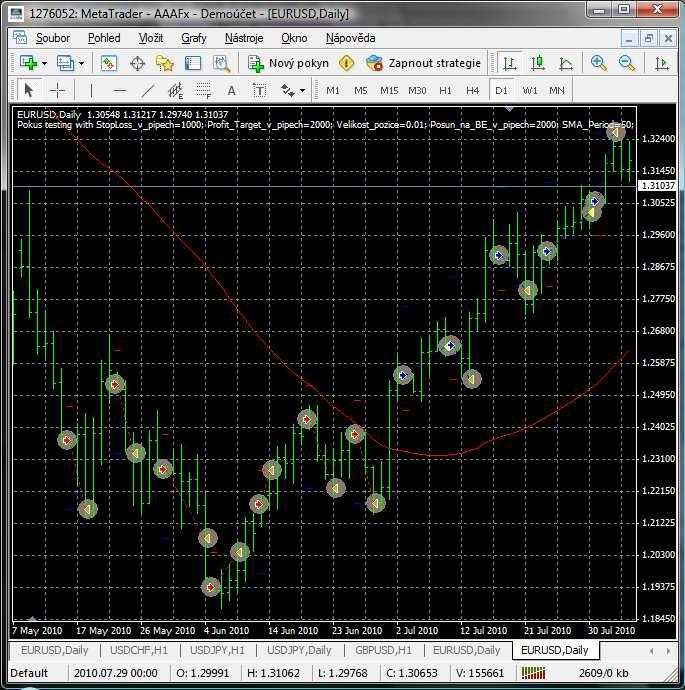Select the W1 timeframe button
The width and height of the screenshot is (685, 690).
click(530, 90)
